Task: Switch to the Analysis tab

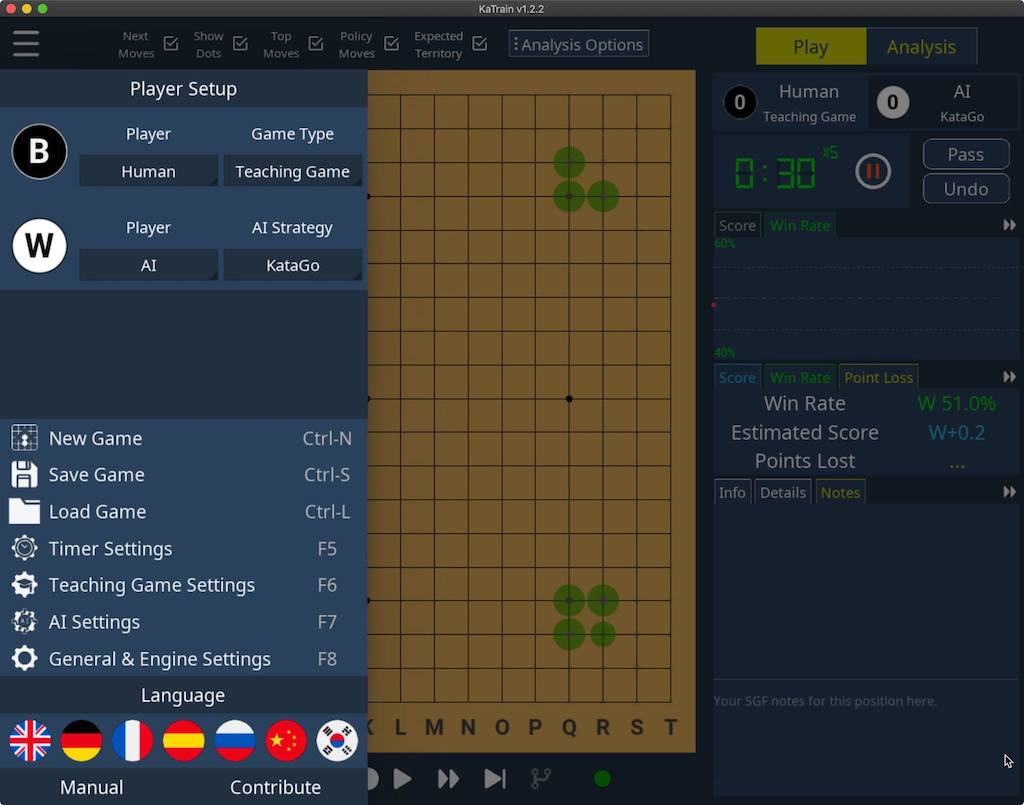Action: 921,47
